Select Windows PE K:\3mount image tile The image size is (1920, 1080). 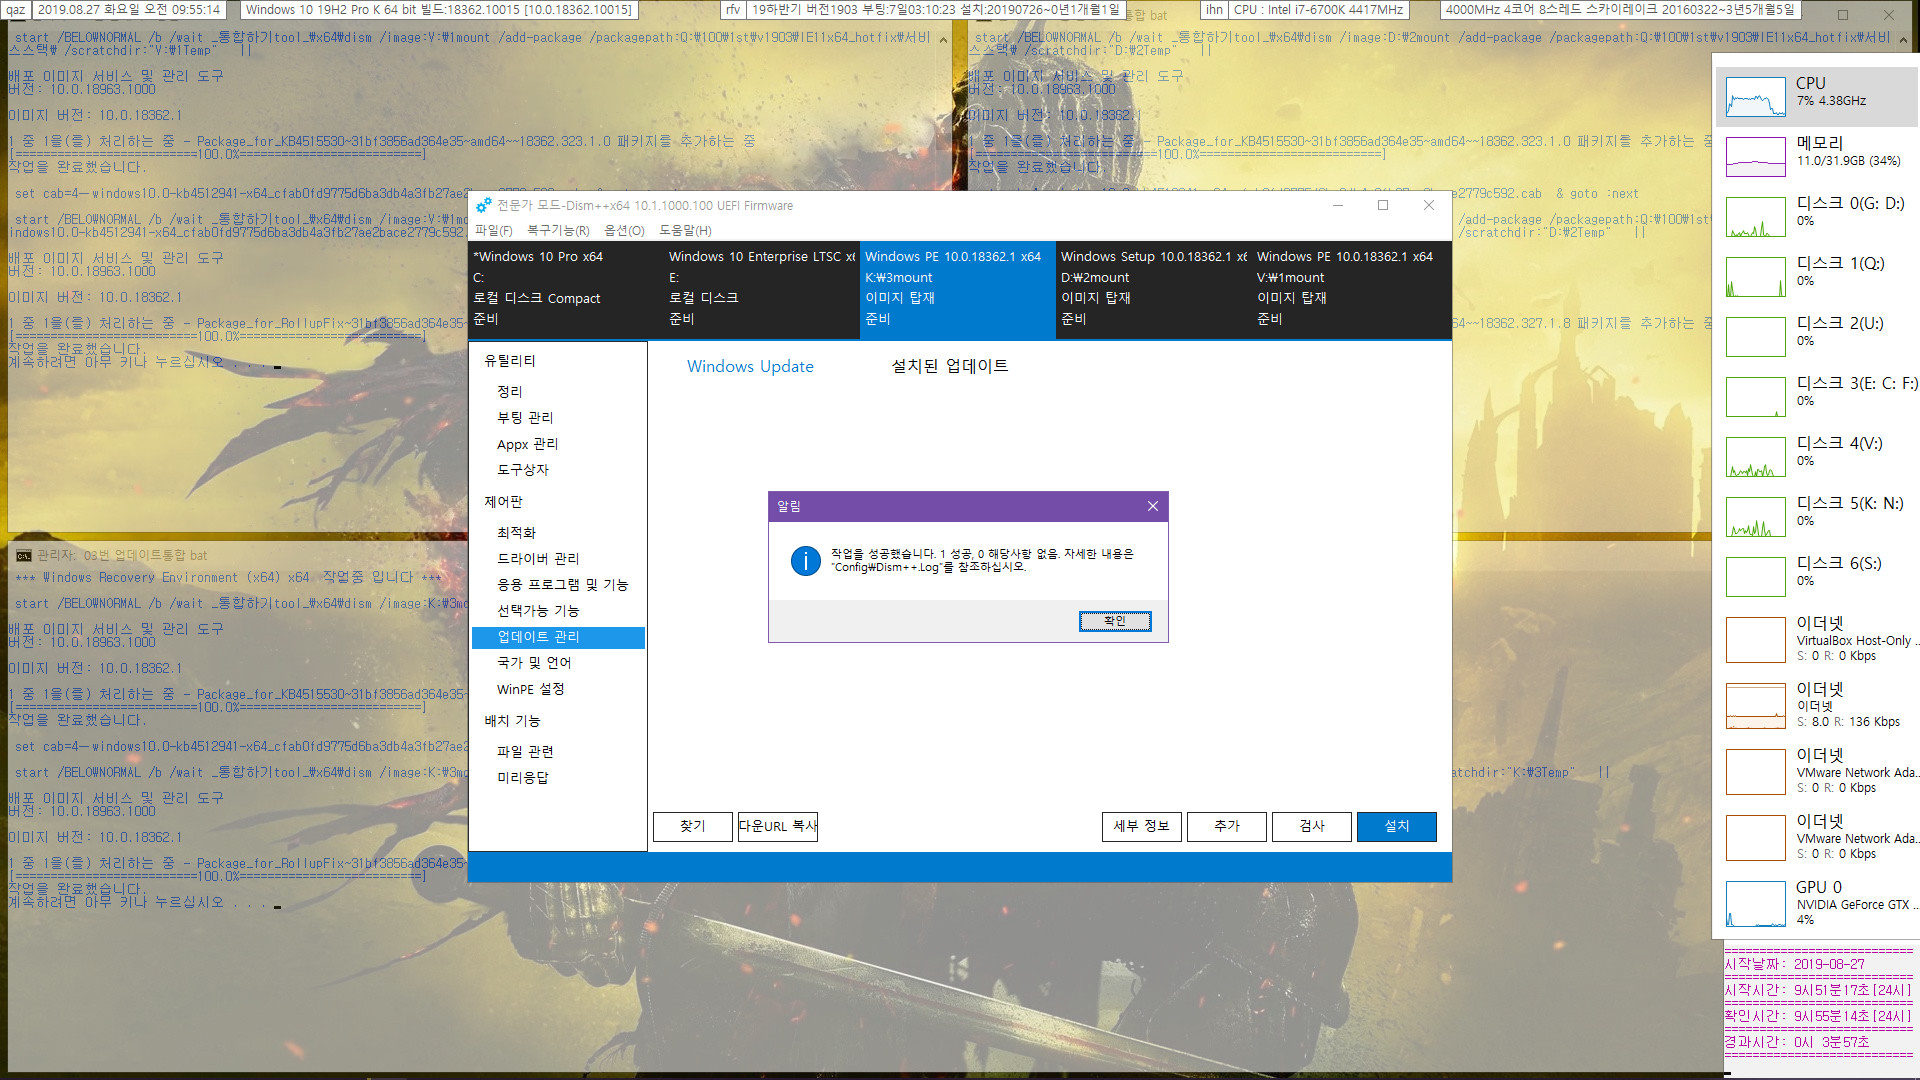pos(958,288)
